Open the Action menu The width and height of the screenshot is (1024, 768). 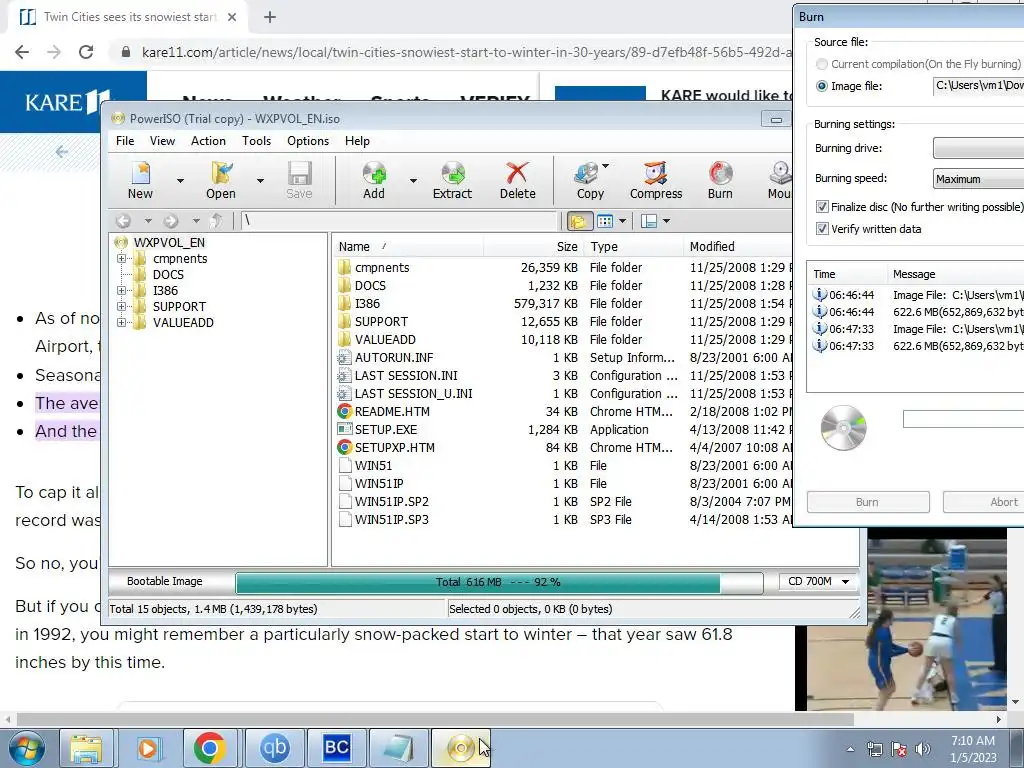point(208,141)
